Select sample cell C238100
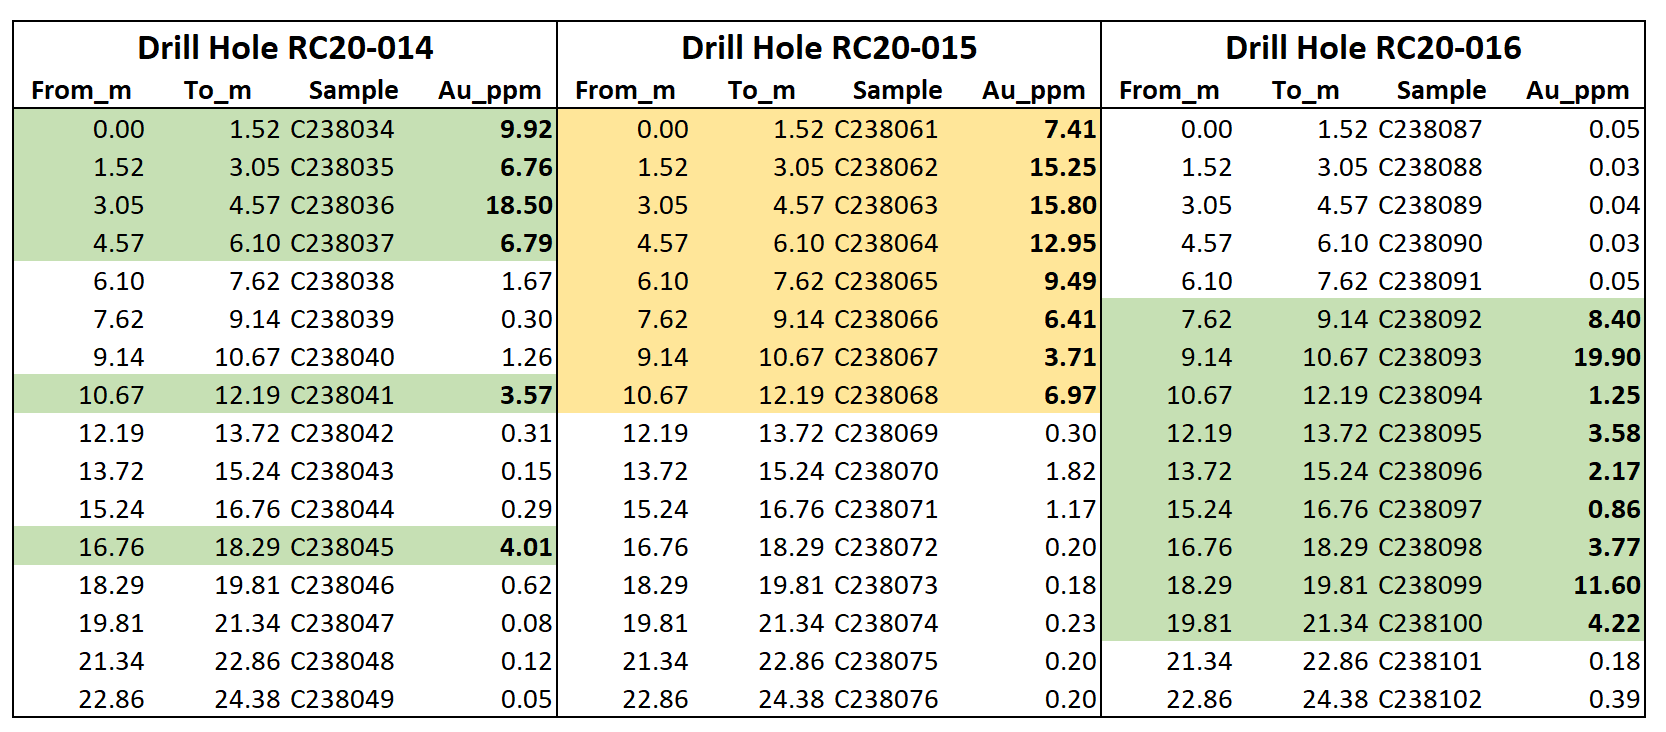Viewport: 1666px width, 732px height. tap(1430, 624)
